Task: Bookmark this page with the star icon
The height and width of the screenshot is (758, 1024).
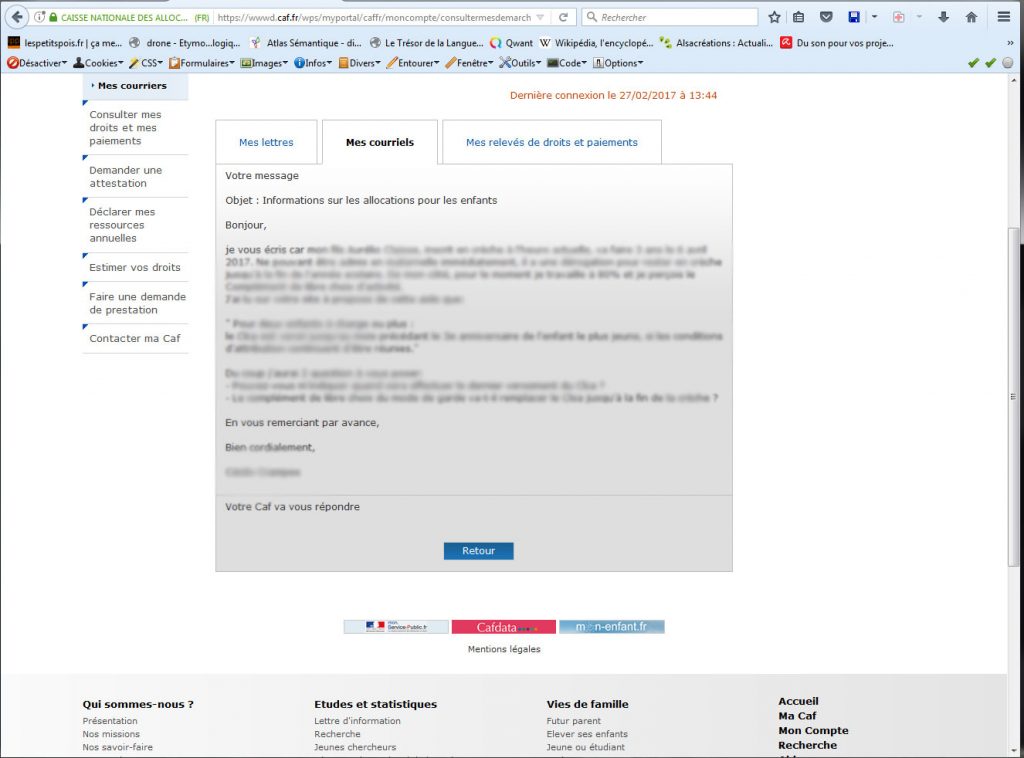Action: (774, 17)
